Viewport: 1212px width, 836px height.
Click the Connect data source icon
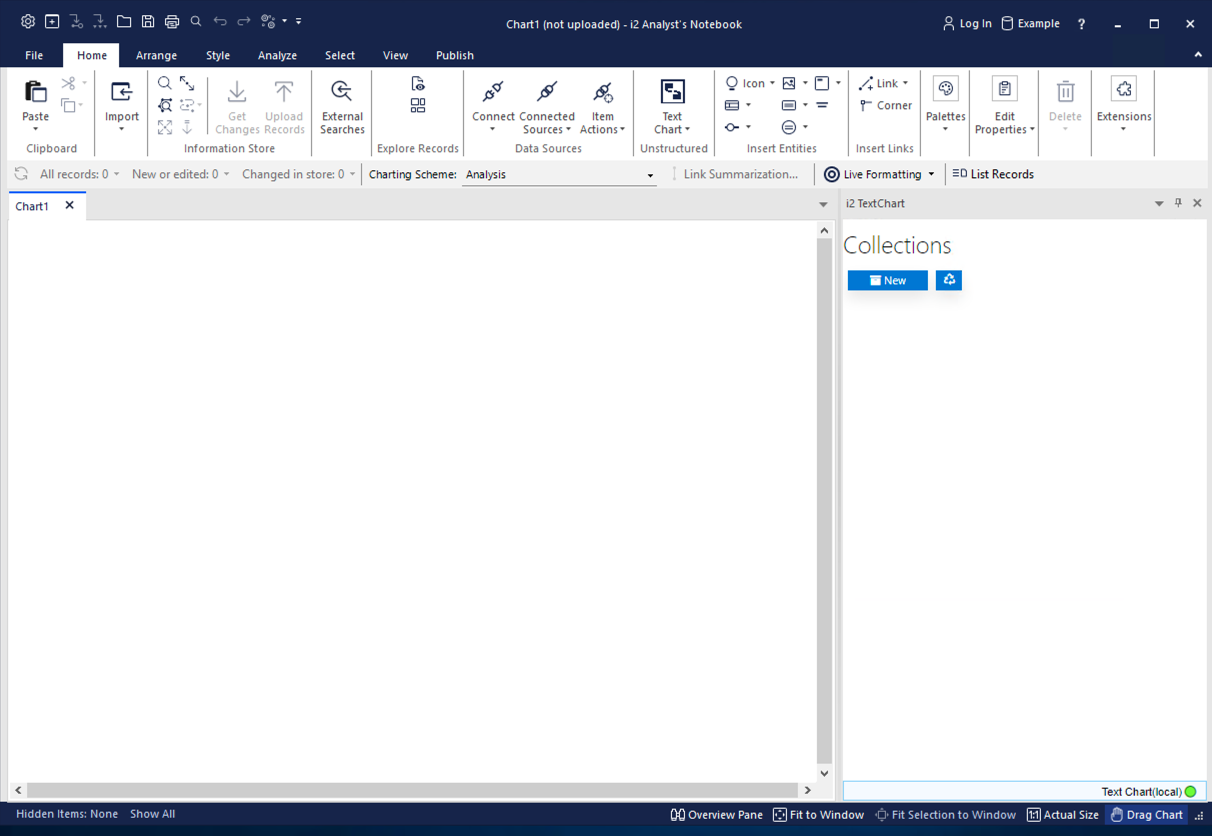pos(493,92)
